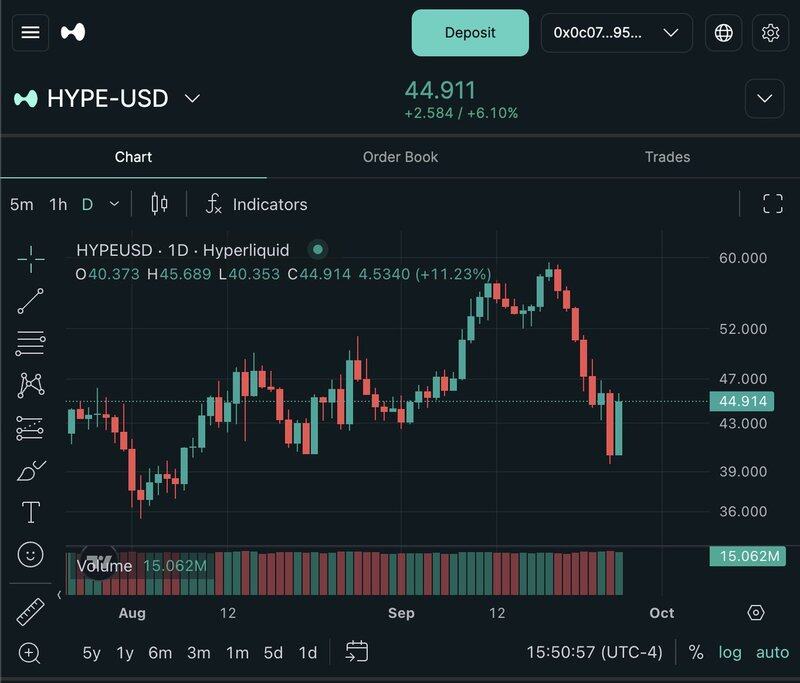This screenshot has width=800, height=683.
Task: Set chart range to 1y
Action: click(x=125, y=653)
